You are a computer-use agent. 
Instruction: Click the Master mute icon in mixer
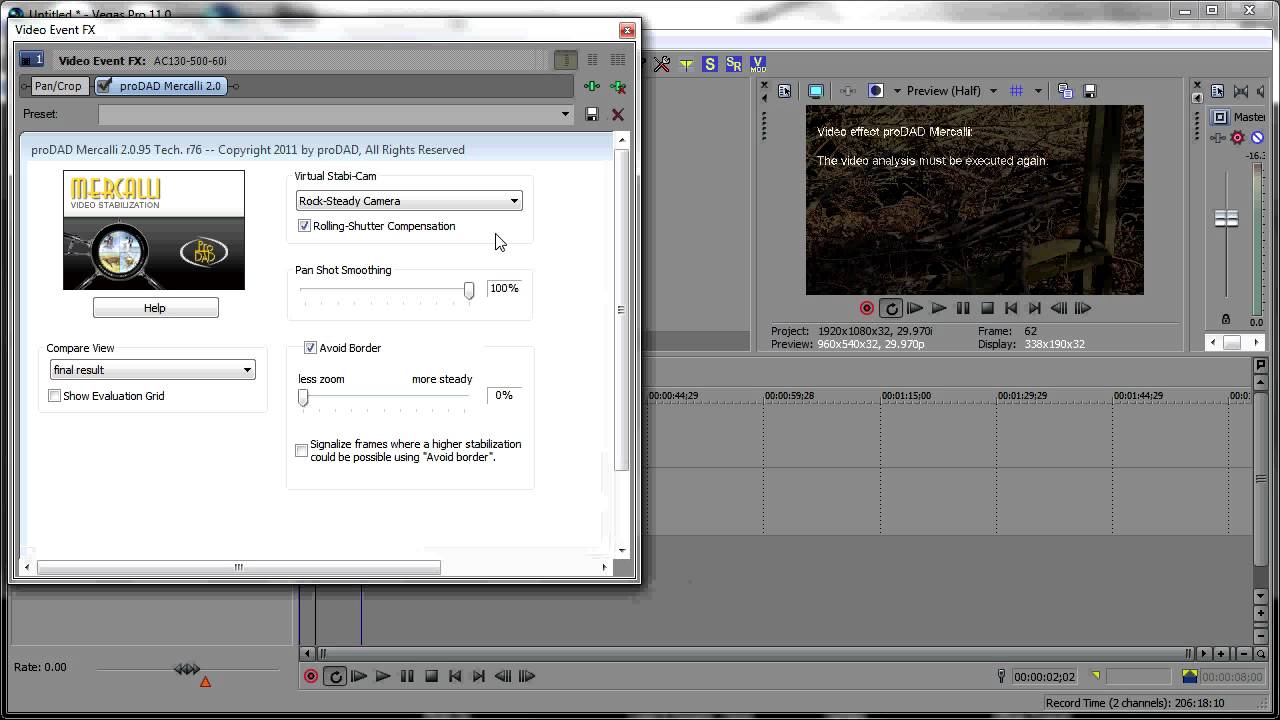1257,138
